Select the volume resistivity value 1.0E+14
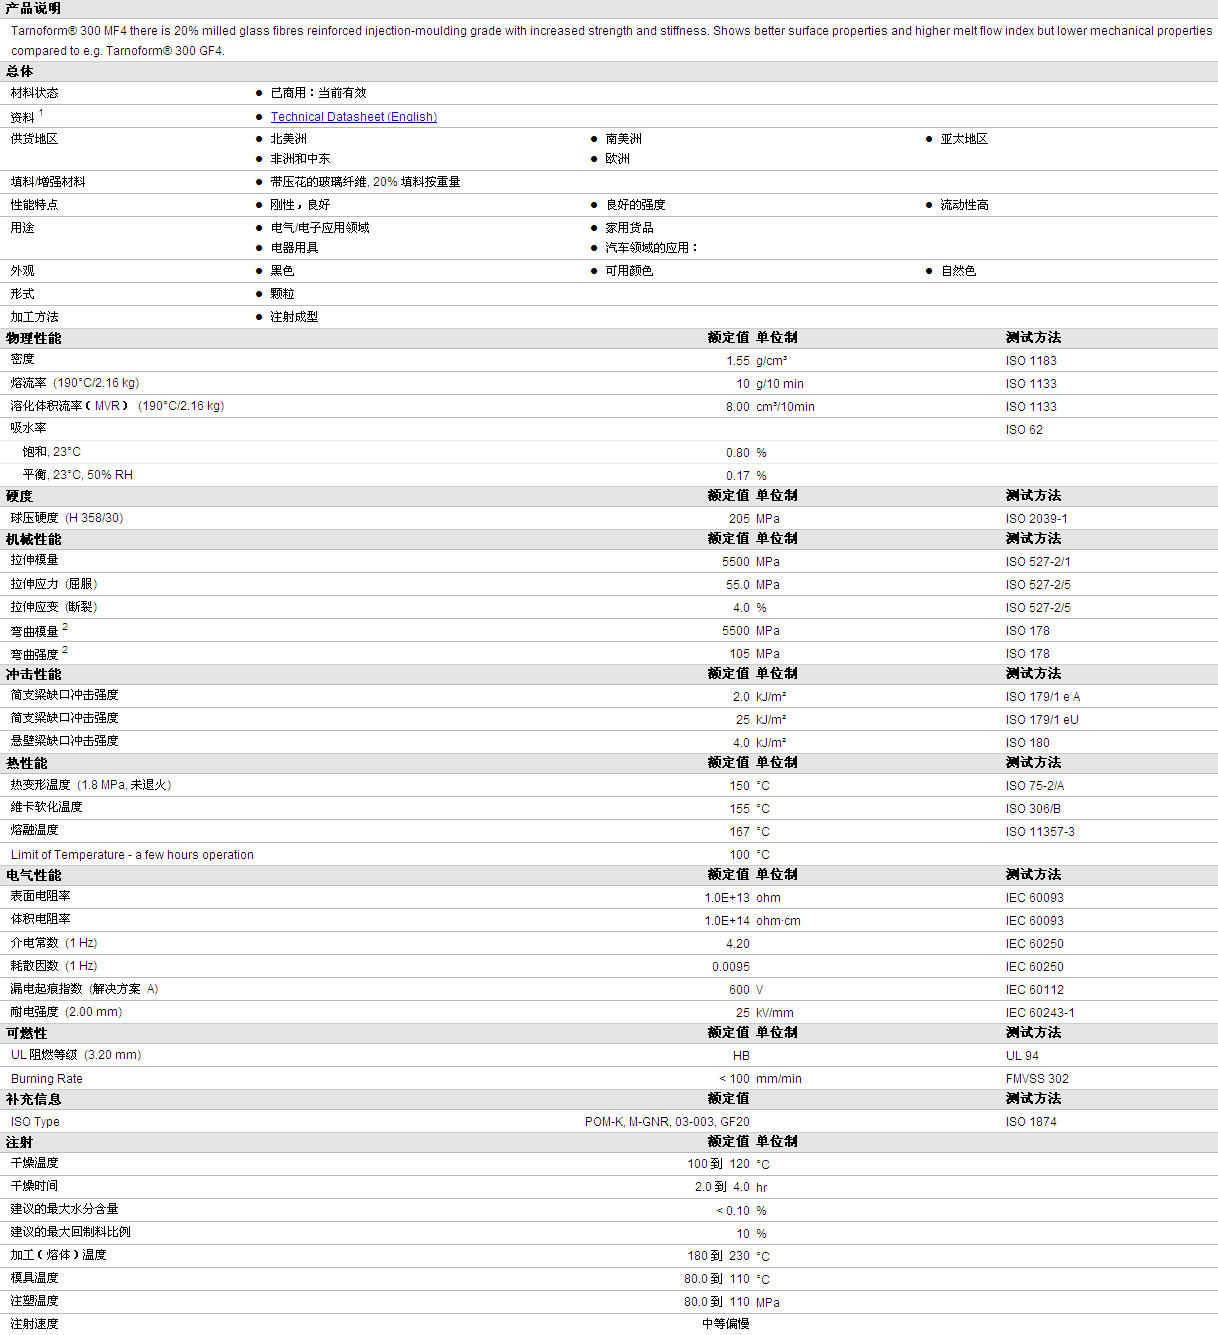Screen dimensions: 1218x1335 pyautogui.click(x=727, y=921)
